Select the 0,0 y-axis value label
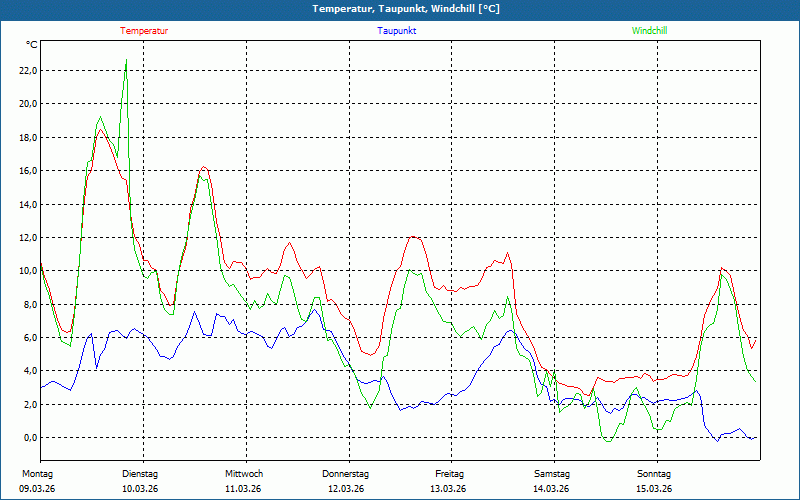Image resolution: width=800 pixels, height=500 pixels. [x=29, y=438]
